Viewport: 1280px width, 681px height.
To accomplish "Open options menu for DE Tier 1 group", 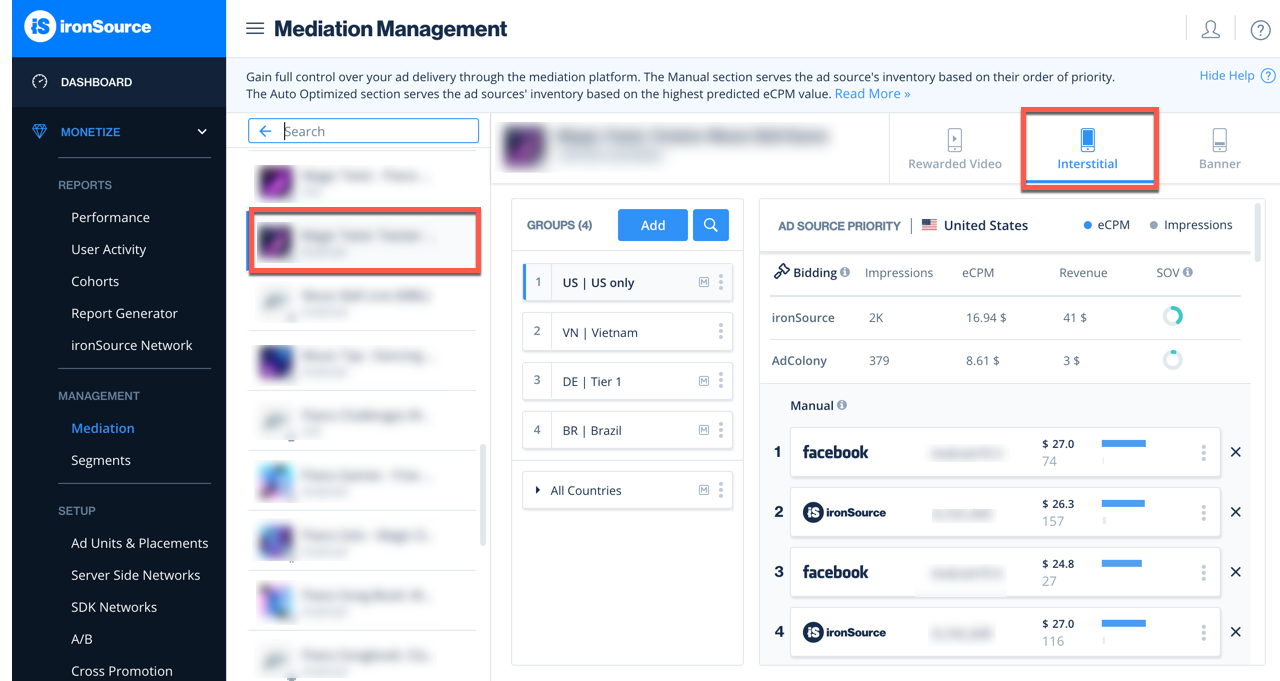I will tap(720, 381).
